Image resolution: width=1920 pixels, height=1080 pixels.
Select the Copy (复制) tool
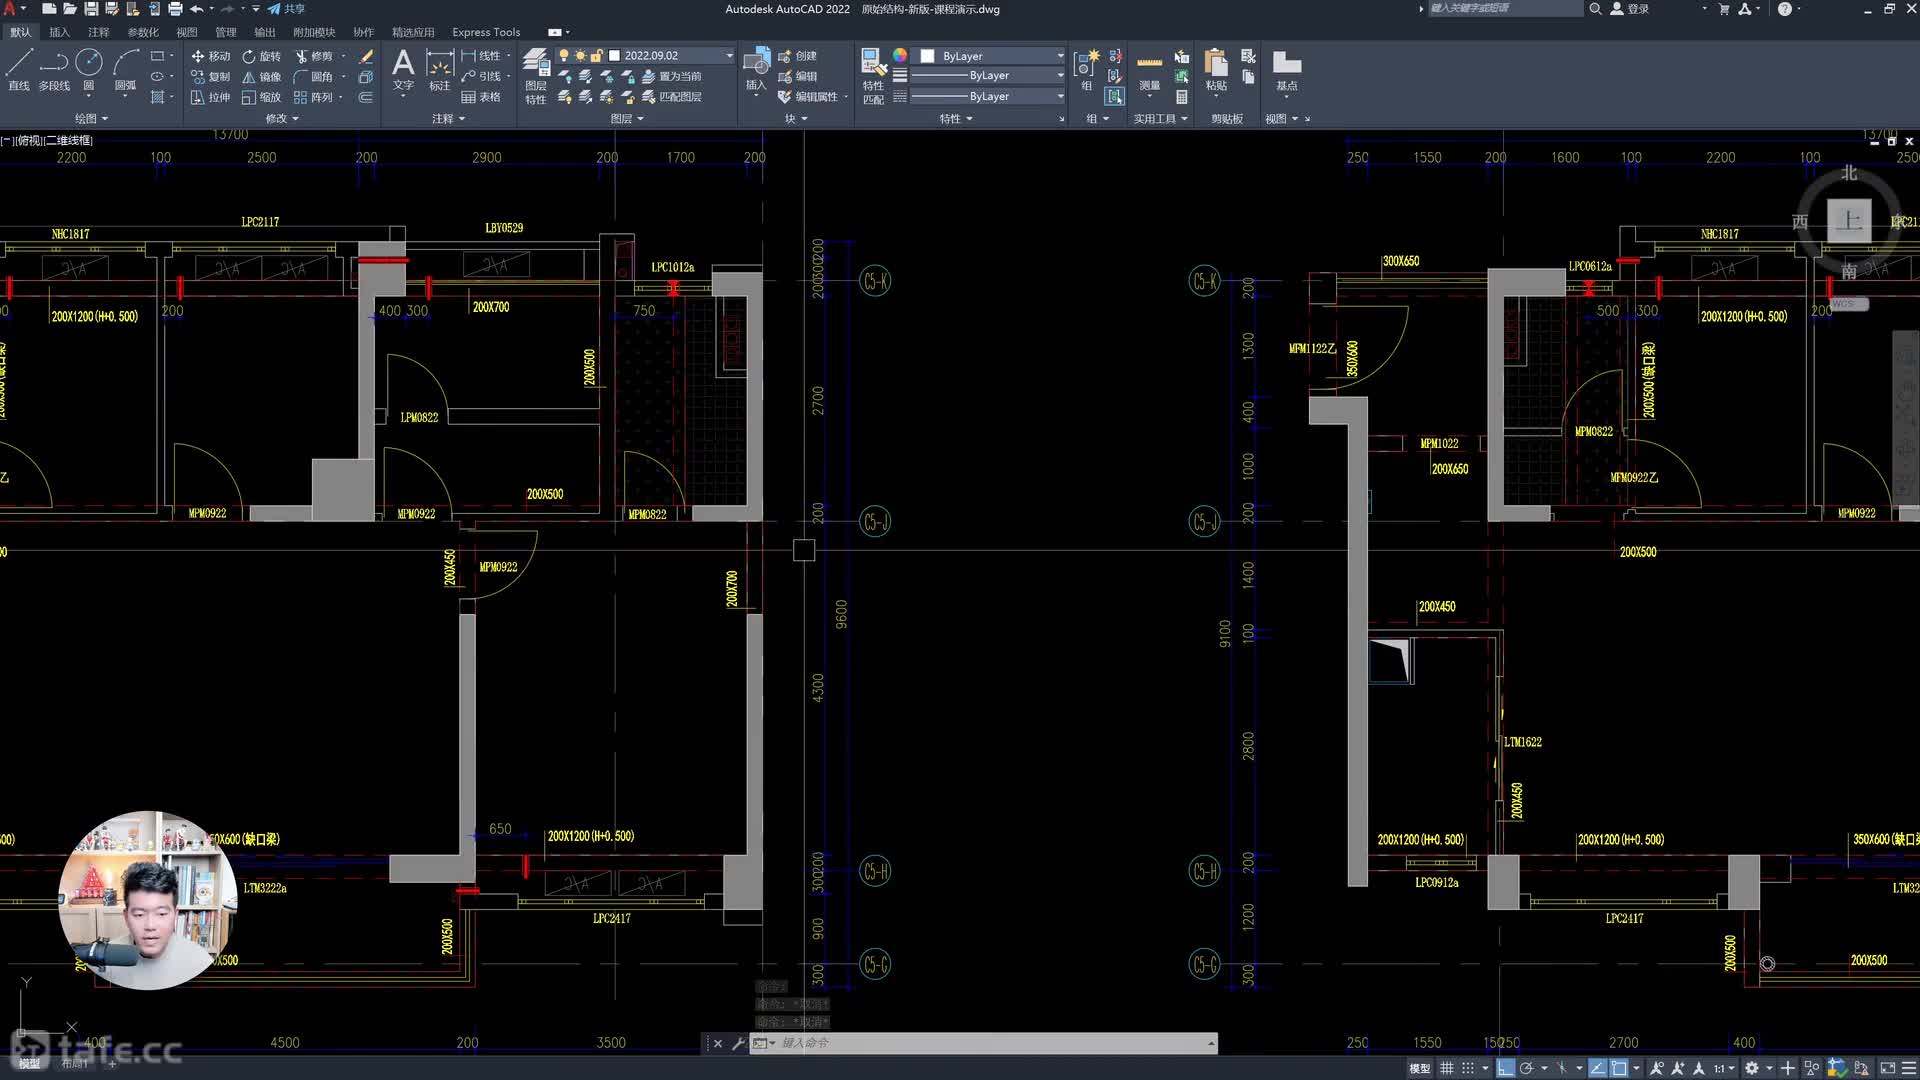(213, 77)
